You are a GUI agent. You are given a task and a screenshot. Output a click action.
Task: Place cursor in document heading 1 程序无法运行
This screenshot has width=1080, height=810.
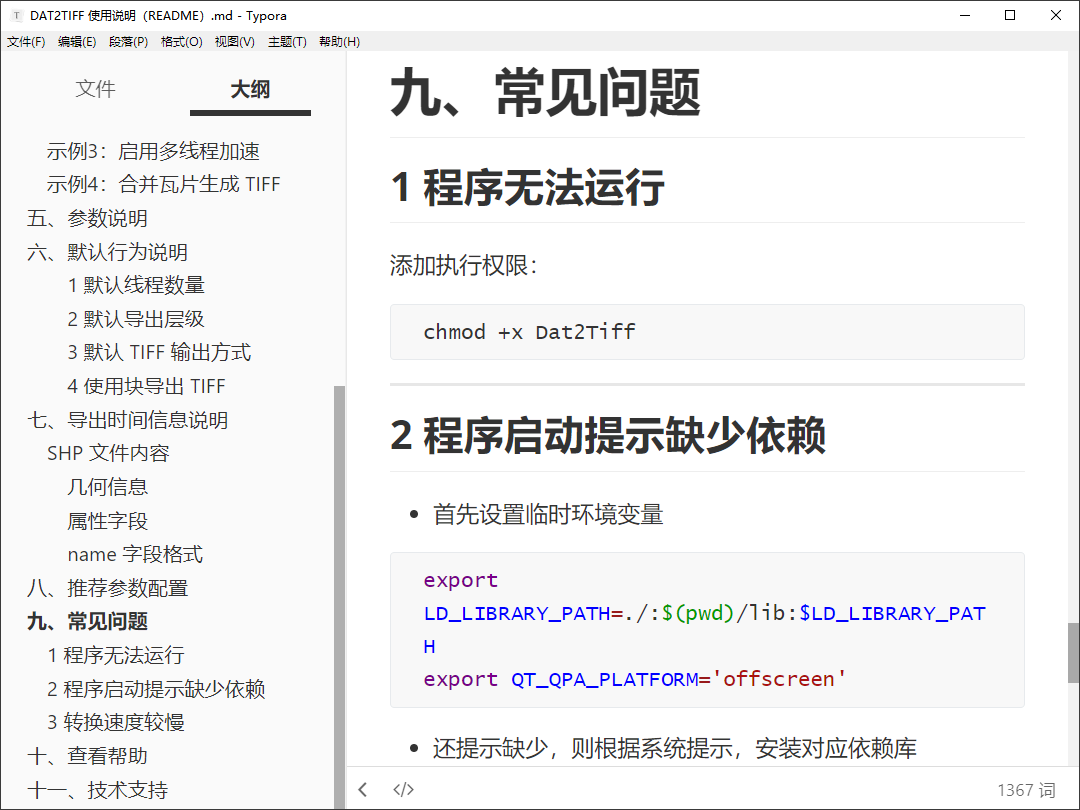pos(527,187)
